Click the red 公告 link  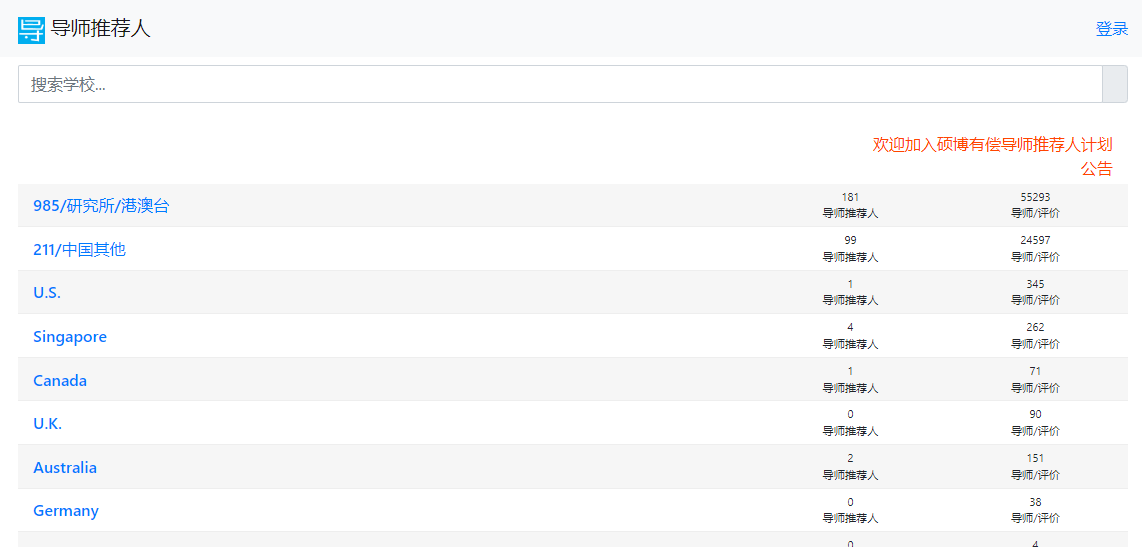pyautogui.click(x=1096, y=169)
